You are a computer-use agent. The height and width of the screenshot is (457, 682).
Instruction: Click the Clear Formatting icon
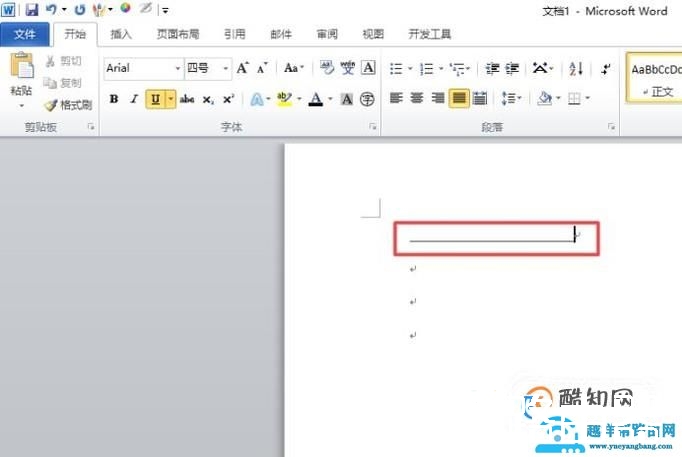[327, 68]
